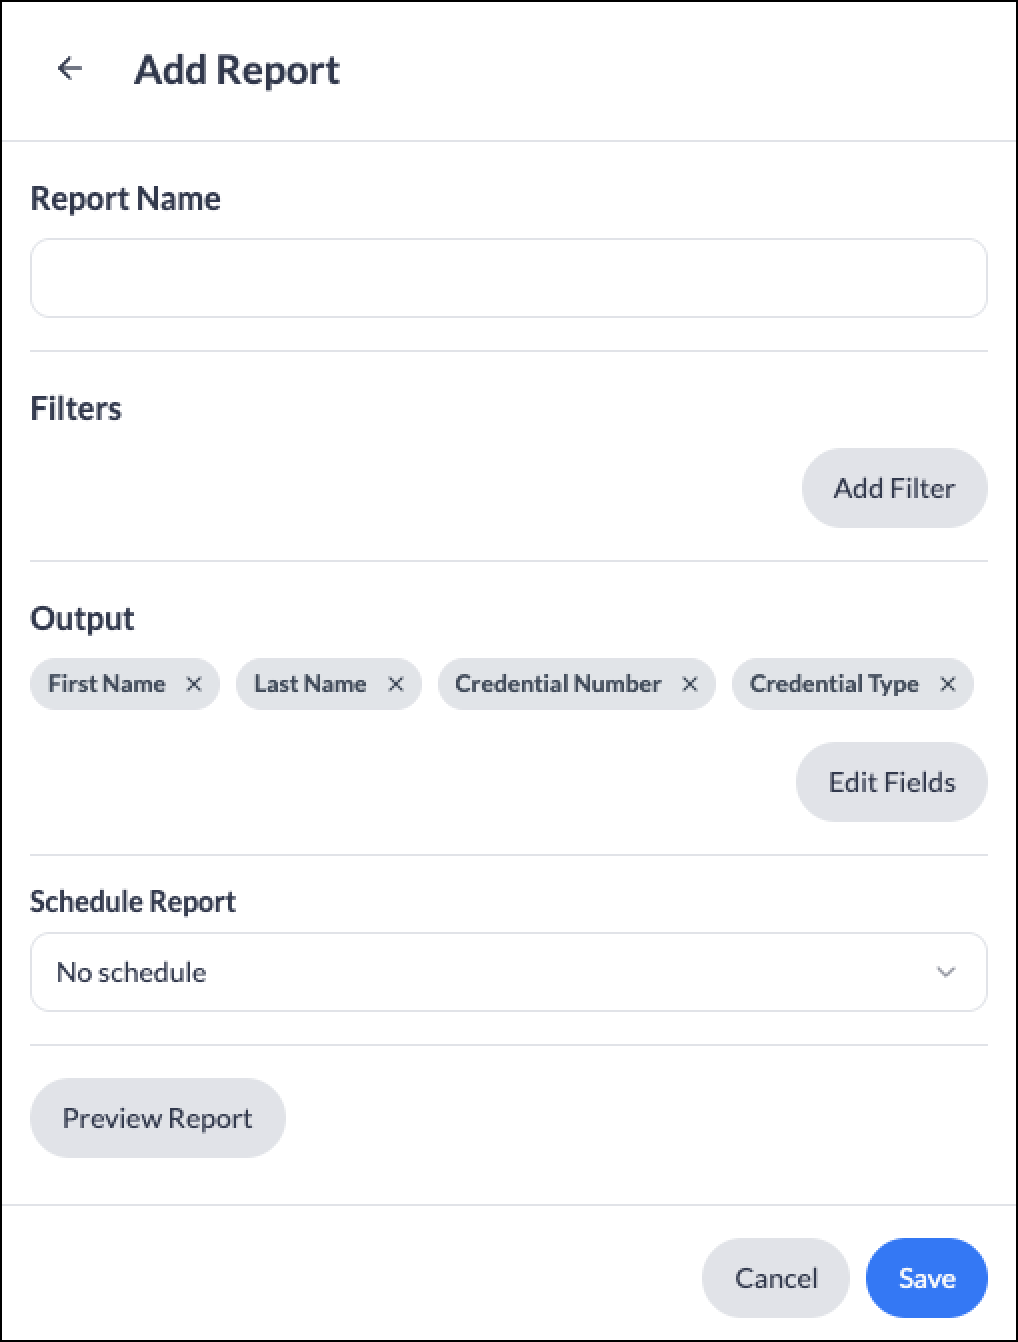
Task: Select the Last Name chip label
Action: click(x=310, y=684)
